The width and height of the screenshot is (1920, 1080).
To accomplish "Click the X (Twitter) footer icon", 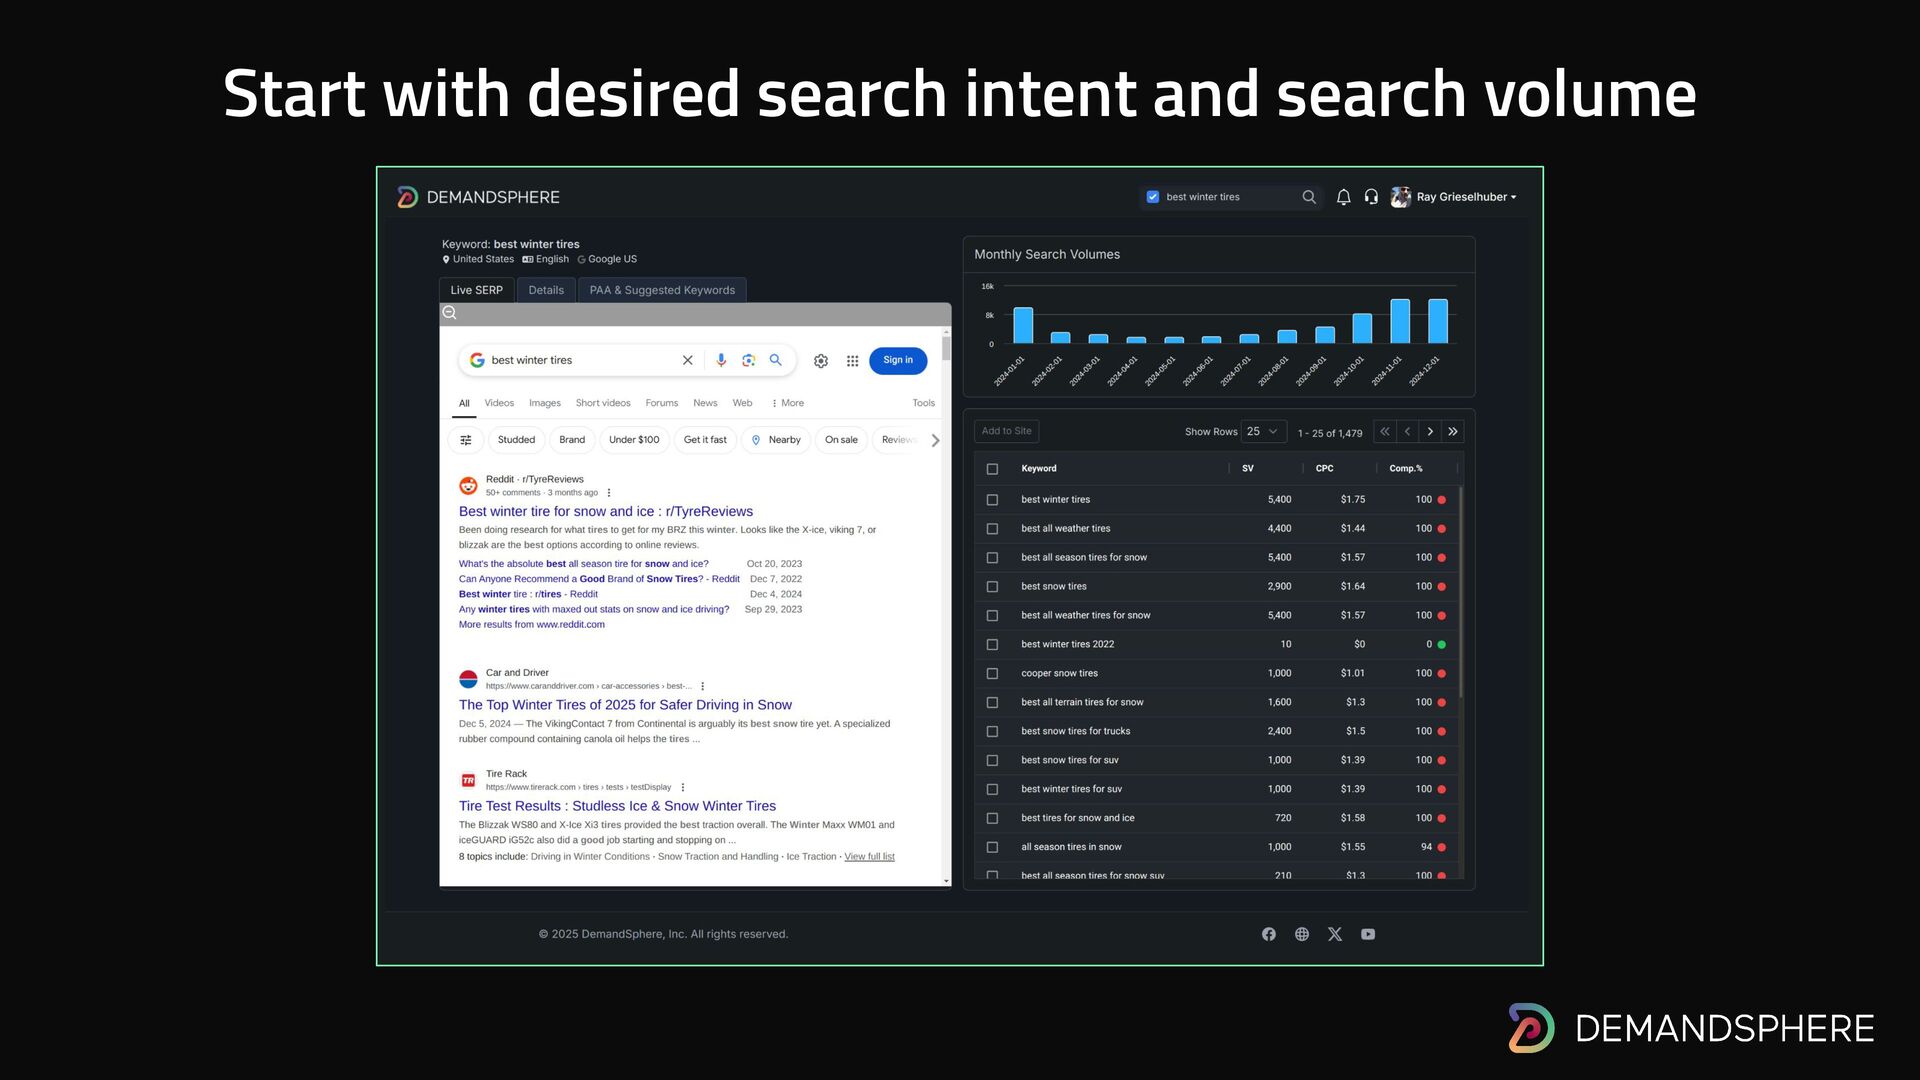I will 1335,934.
